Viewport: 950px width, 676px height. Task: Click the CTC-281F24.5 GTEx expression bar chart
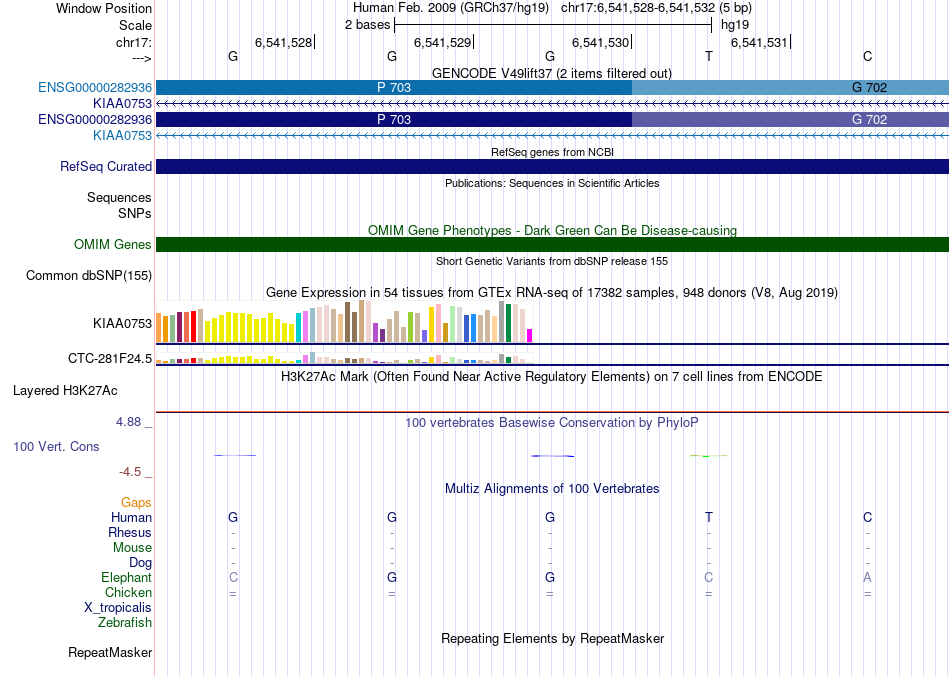coord(344,358)
